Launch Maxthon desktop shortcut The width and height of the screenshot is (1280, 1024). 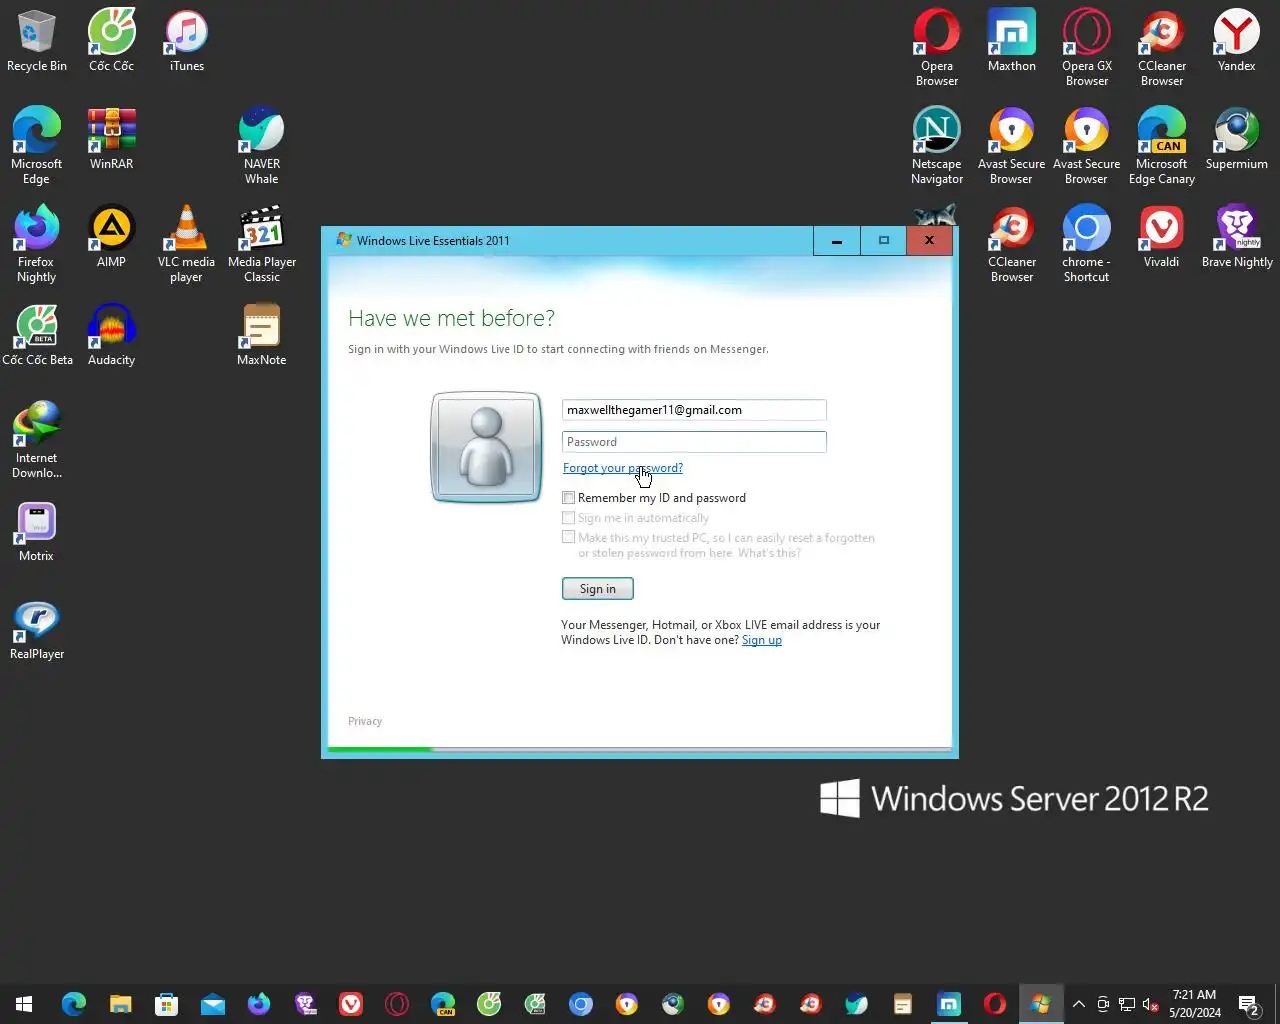tap(1012, 41)
